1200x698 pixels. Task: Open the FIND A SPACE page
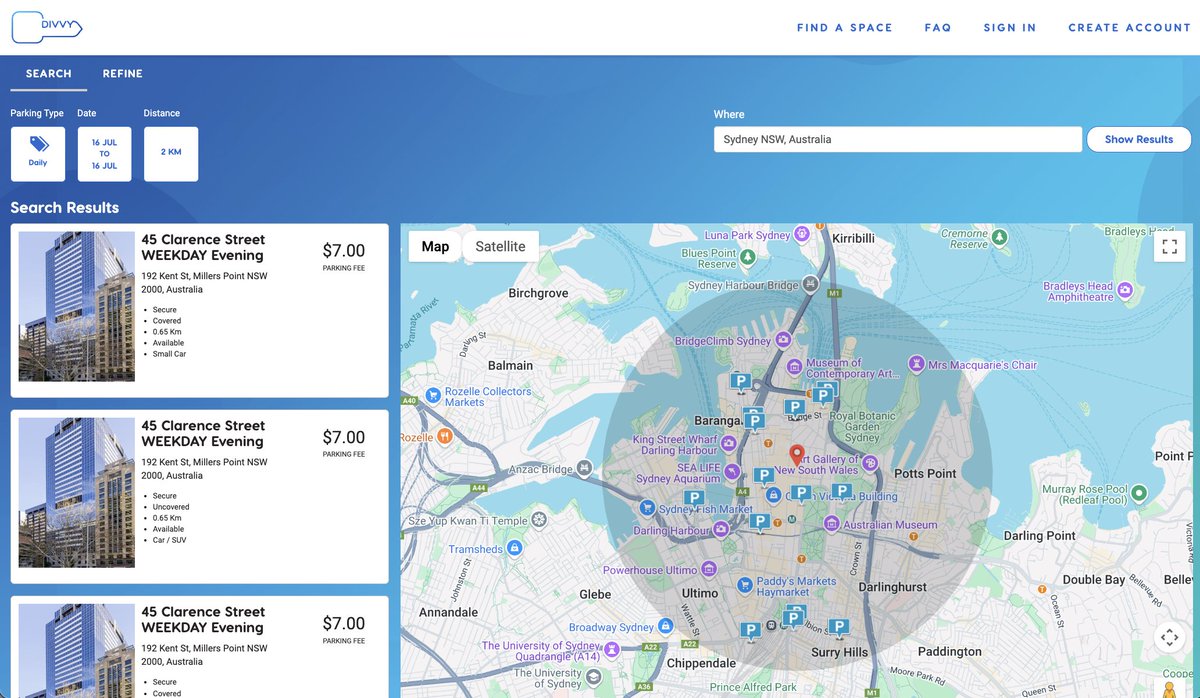(x=844, y=28)
